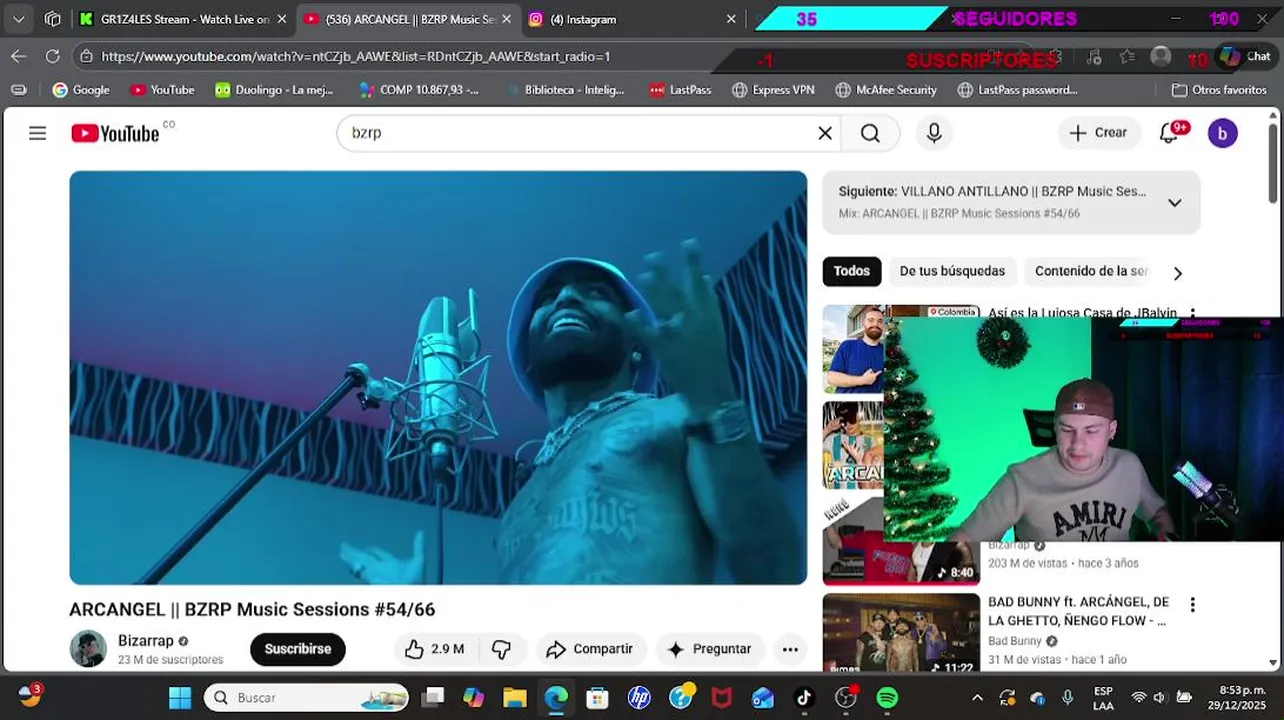The height and width of the screenshot is (720, 1284).
Task: Close the GR1Z4LES Stream tab
Action: 281,19
